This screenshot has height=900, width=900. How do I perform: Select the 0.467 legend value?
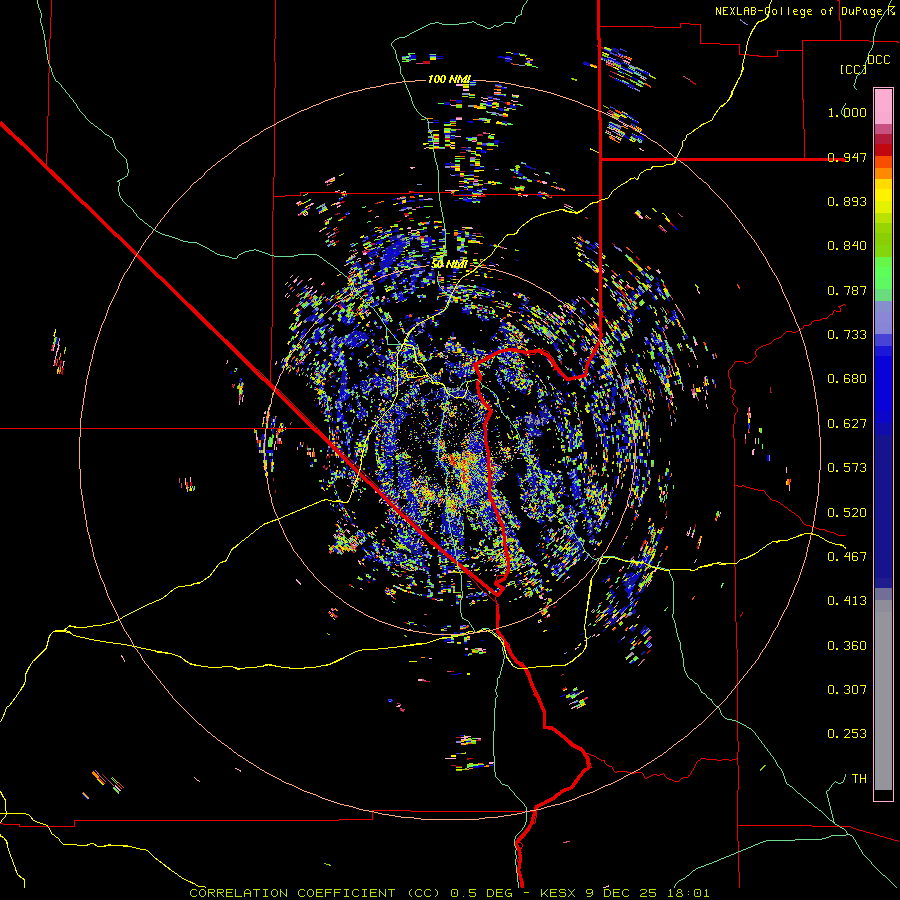[x=847, y=557]
